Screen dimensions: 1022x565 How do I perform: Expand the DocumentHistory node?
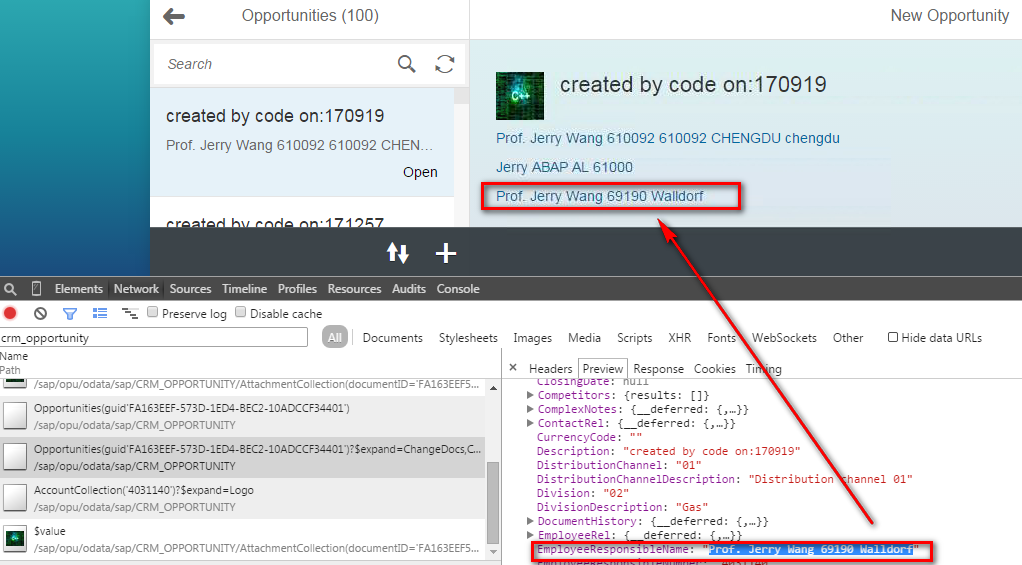click(530, 521)
